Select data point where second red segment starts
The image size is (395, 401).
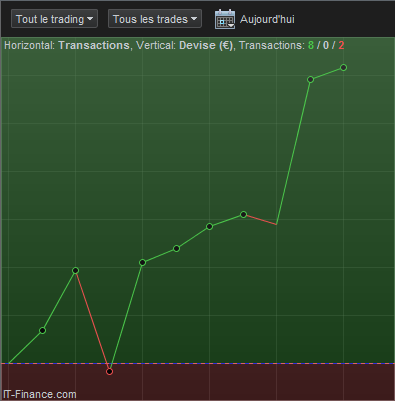[x=243, y=214]
